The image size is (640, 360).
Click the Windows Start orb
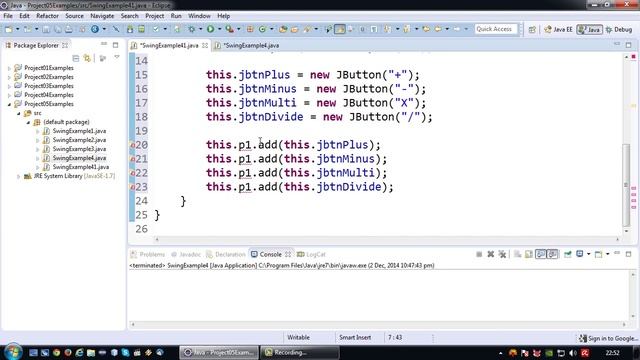[x=13, y=352]
